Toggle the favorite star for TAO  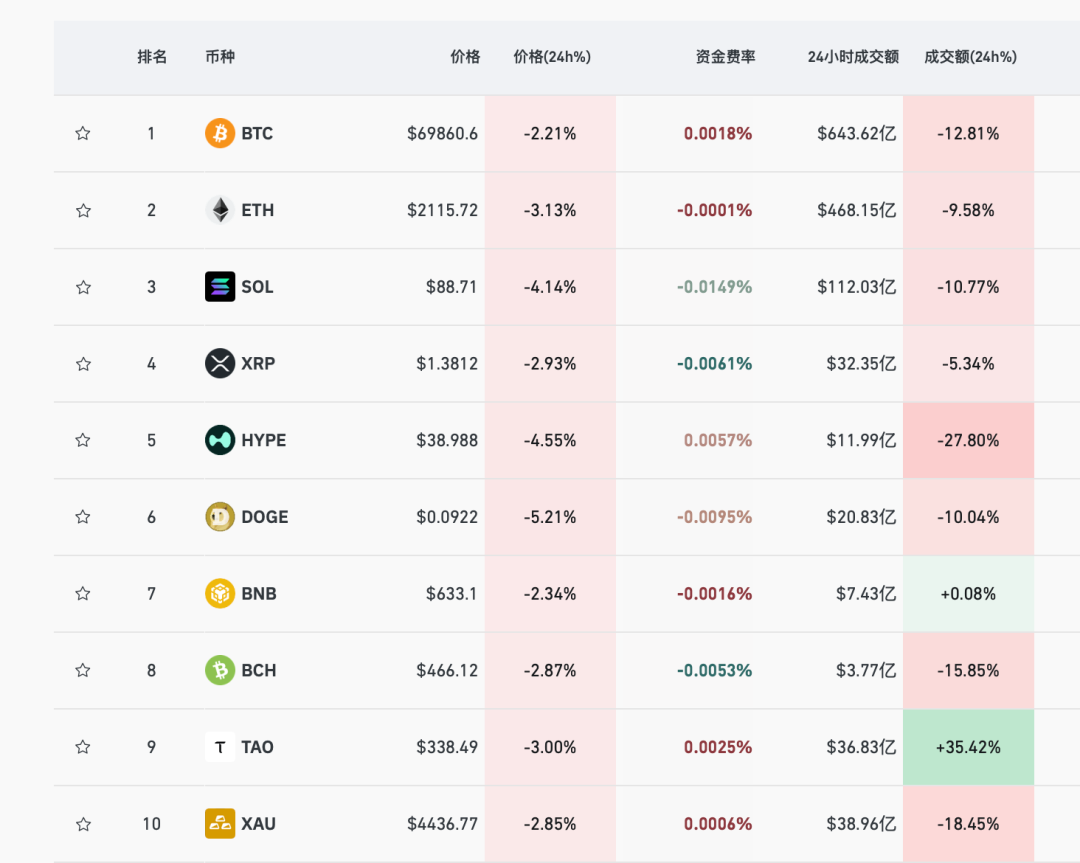[x=83, y=746]
